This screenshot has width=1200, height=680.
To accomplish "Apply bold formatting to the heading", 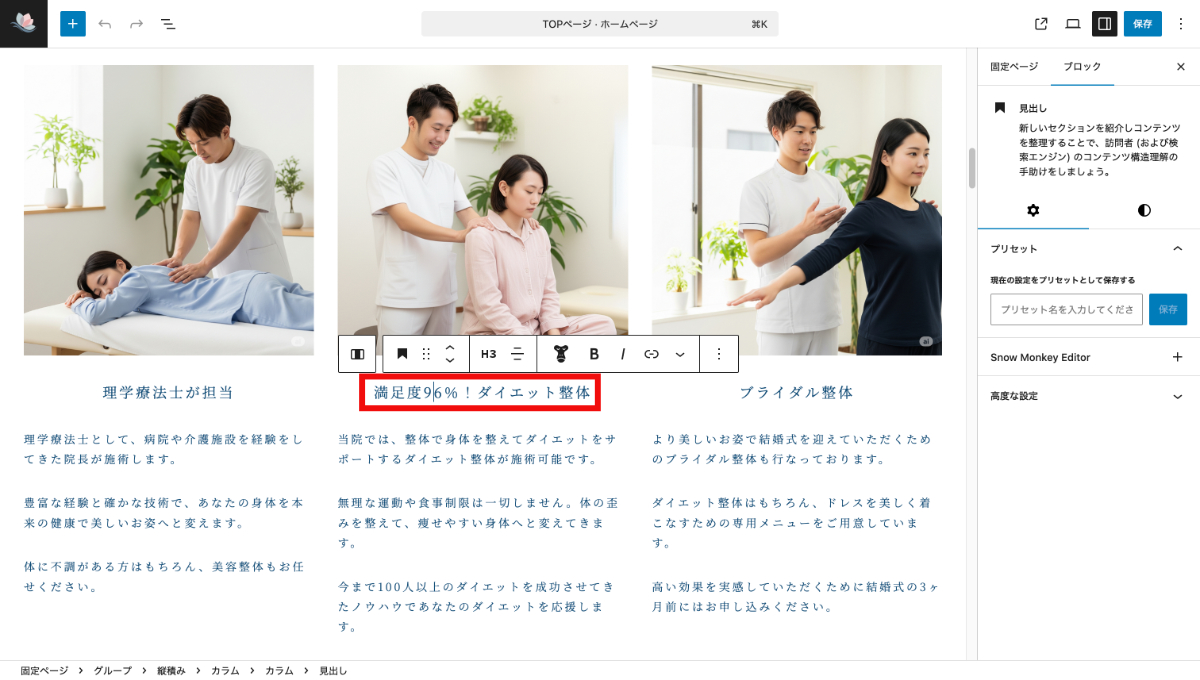I will tap(594, 353).
